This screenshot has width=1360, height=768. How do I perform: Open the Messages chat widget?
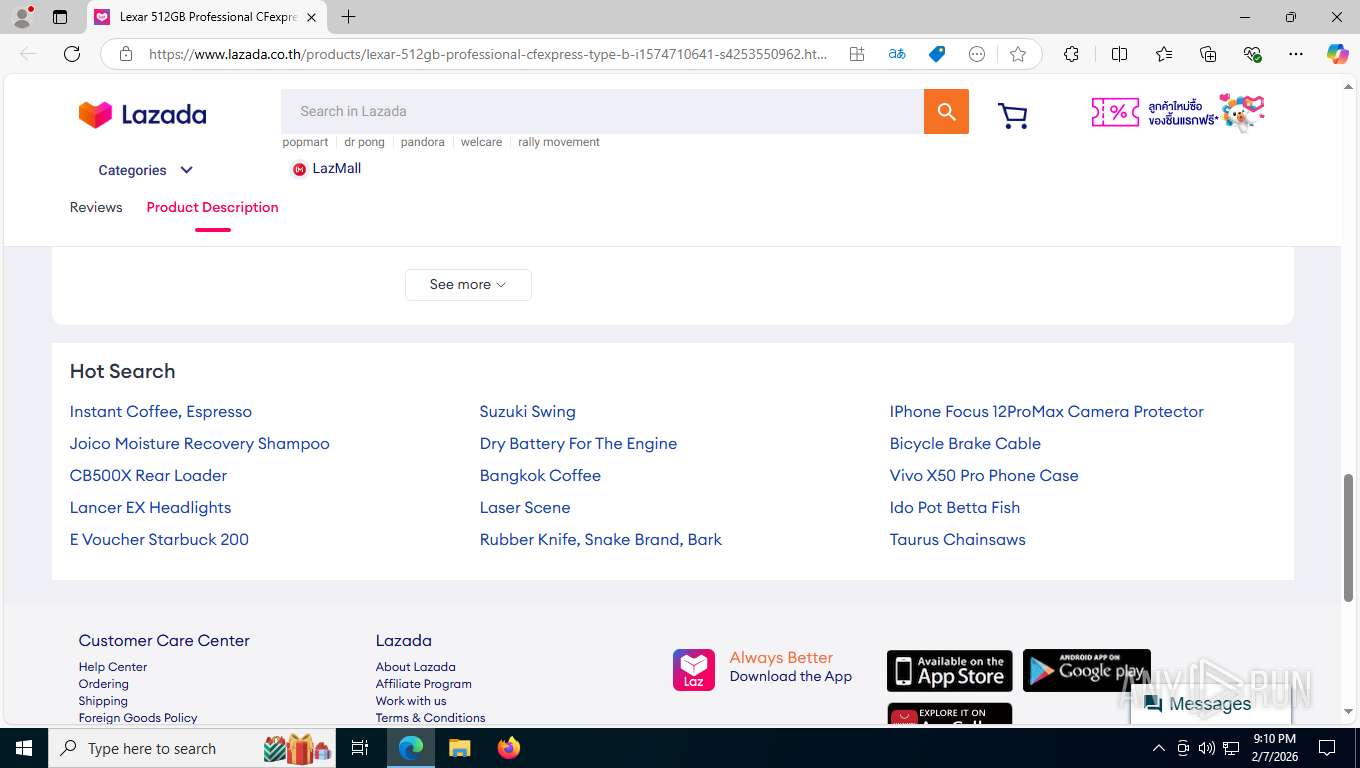coord(1210,704)
